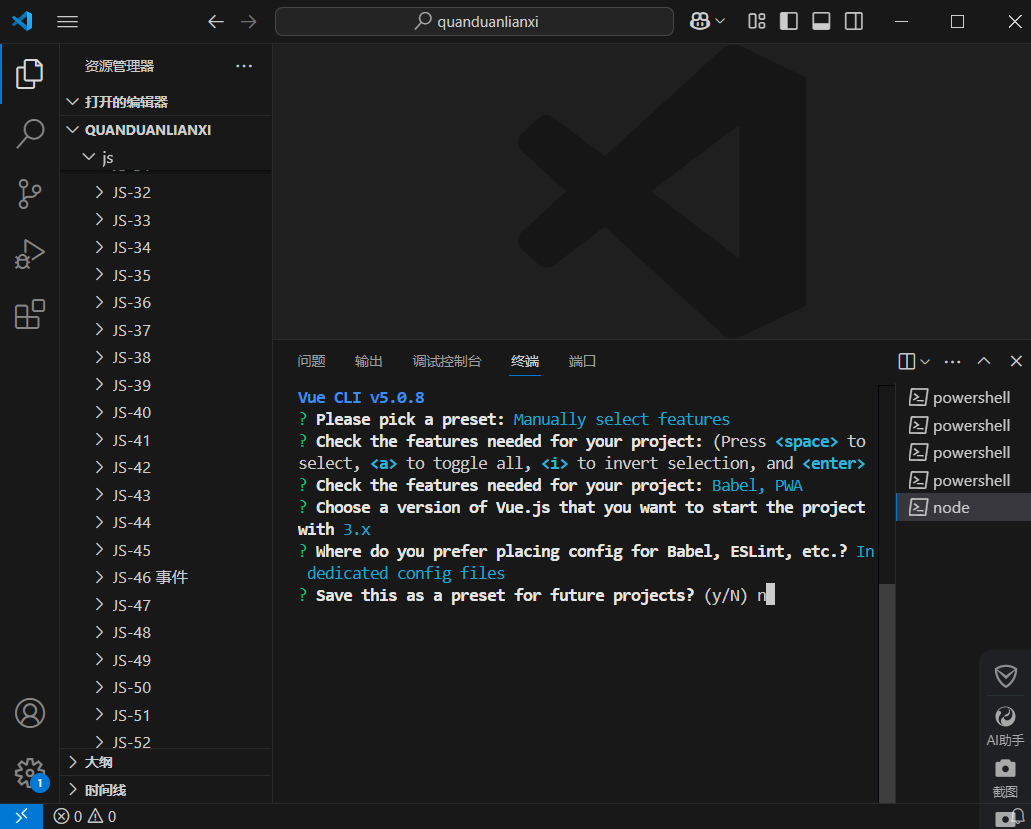Select the first powershell terminal
This screenshot has height=829, width=1031.
963,398
